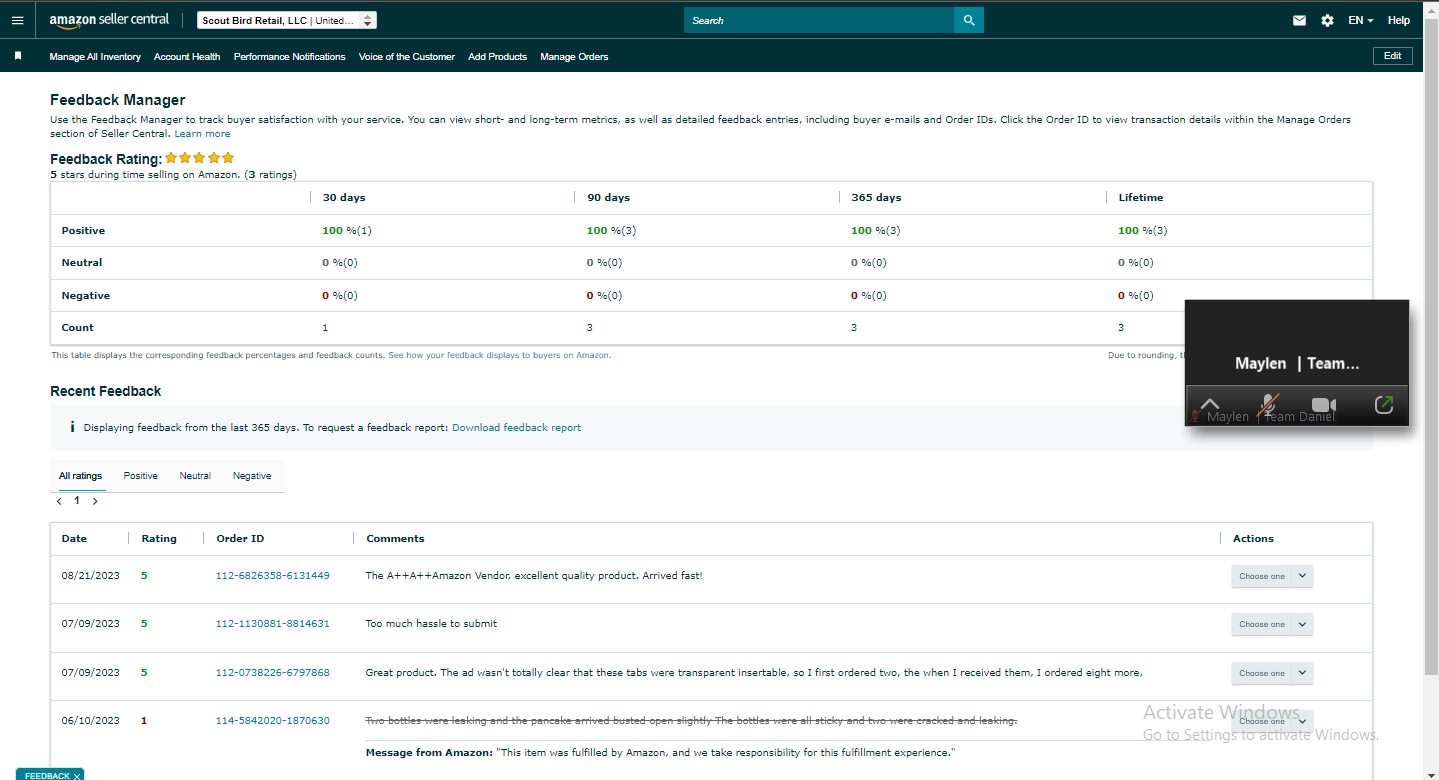Screen dimensions: 1439x780
Task: Click the Comments column header
Action: 395,538
